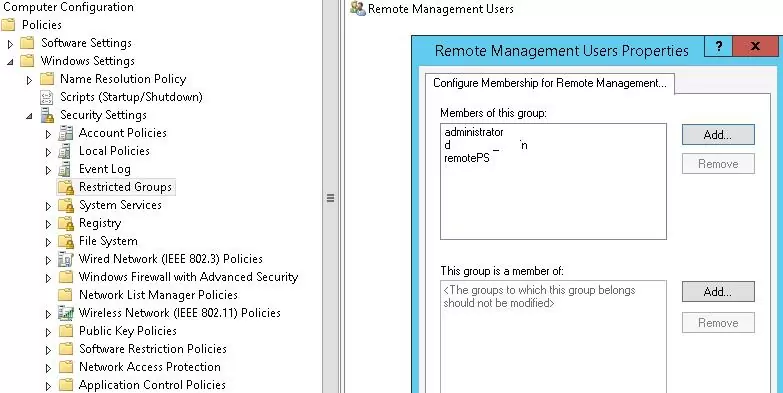This screenshot has width=783, height=393.
Task: Expand the Event Log node
Action: click(x=48, y=170)
